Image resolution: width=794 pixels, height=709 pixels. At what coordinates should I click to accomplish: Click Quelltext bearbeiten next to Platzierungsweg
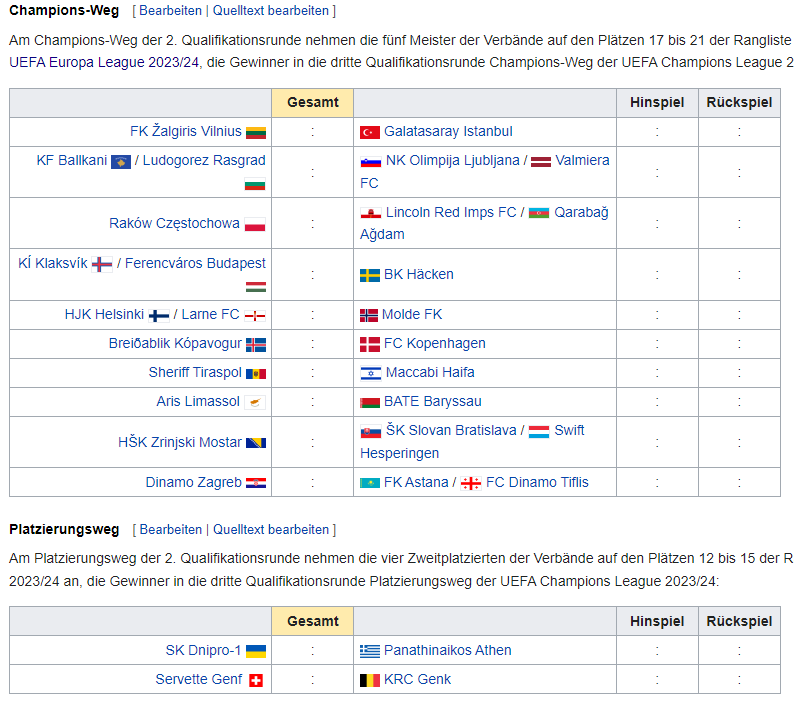click(271, 530)
